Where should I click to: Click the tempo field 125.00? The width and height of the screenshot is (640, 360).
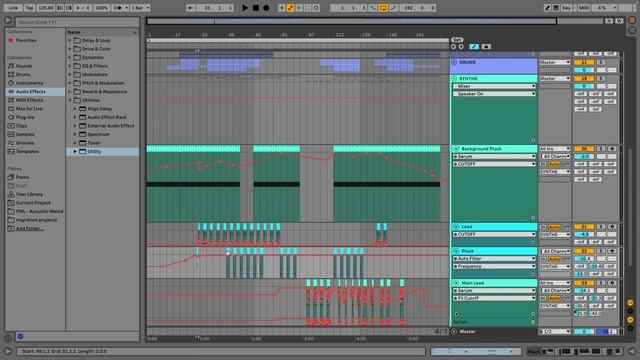pos(46,8)
